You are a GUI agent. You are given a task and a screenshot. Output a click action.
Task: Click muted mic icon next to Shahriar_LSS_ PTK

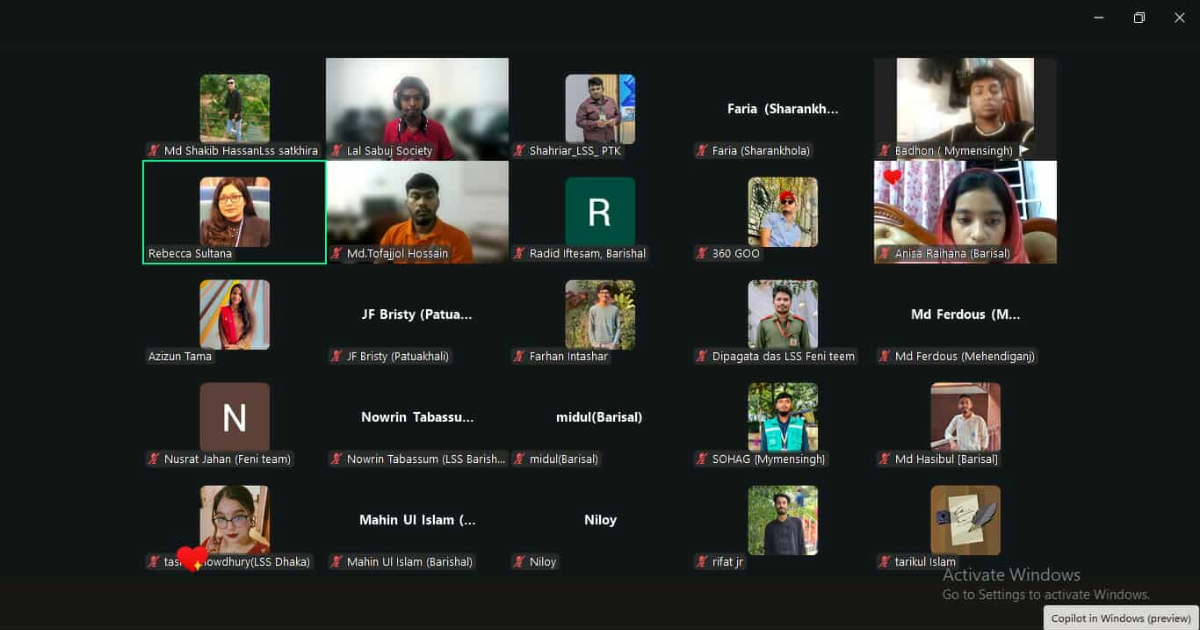[x=519, y=151]
